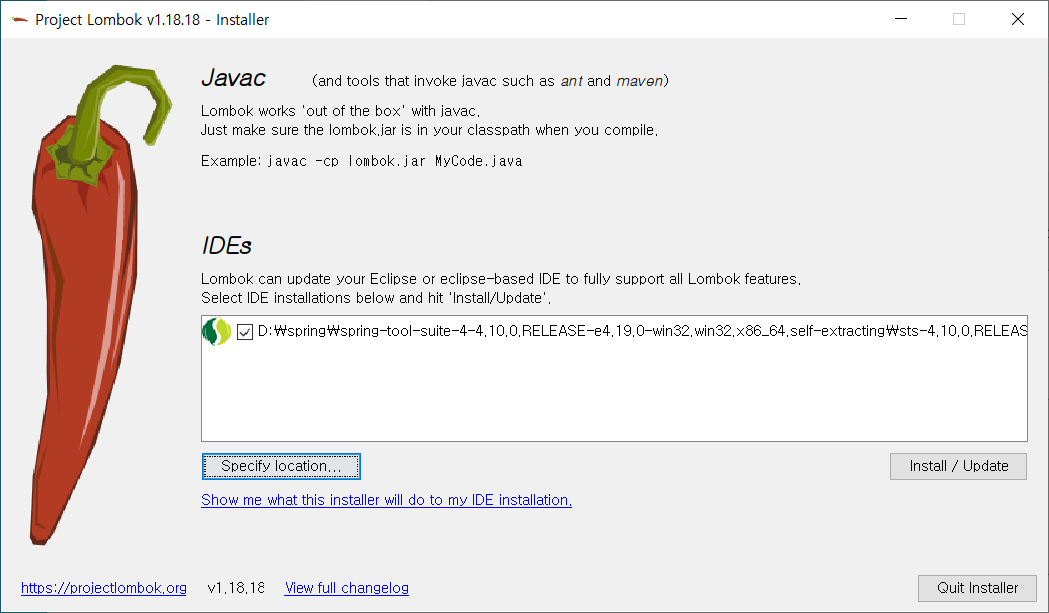Click the Lombok pepper icon in title bar
The width and height of the screenshot is (1049, 613).
click(x=19, y=20)
